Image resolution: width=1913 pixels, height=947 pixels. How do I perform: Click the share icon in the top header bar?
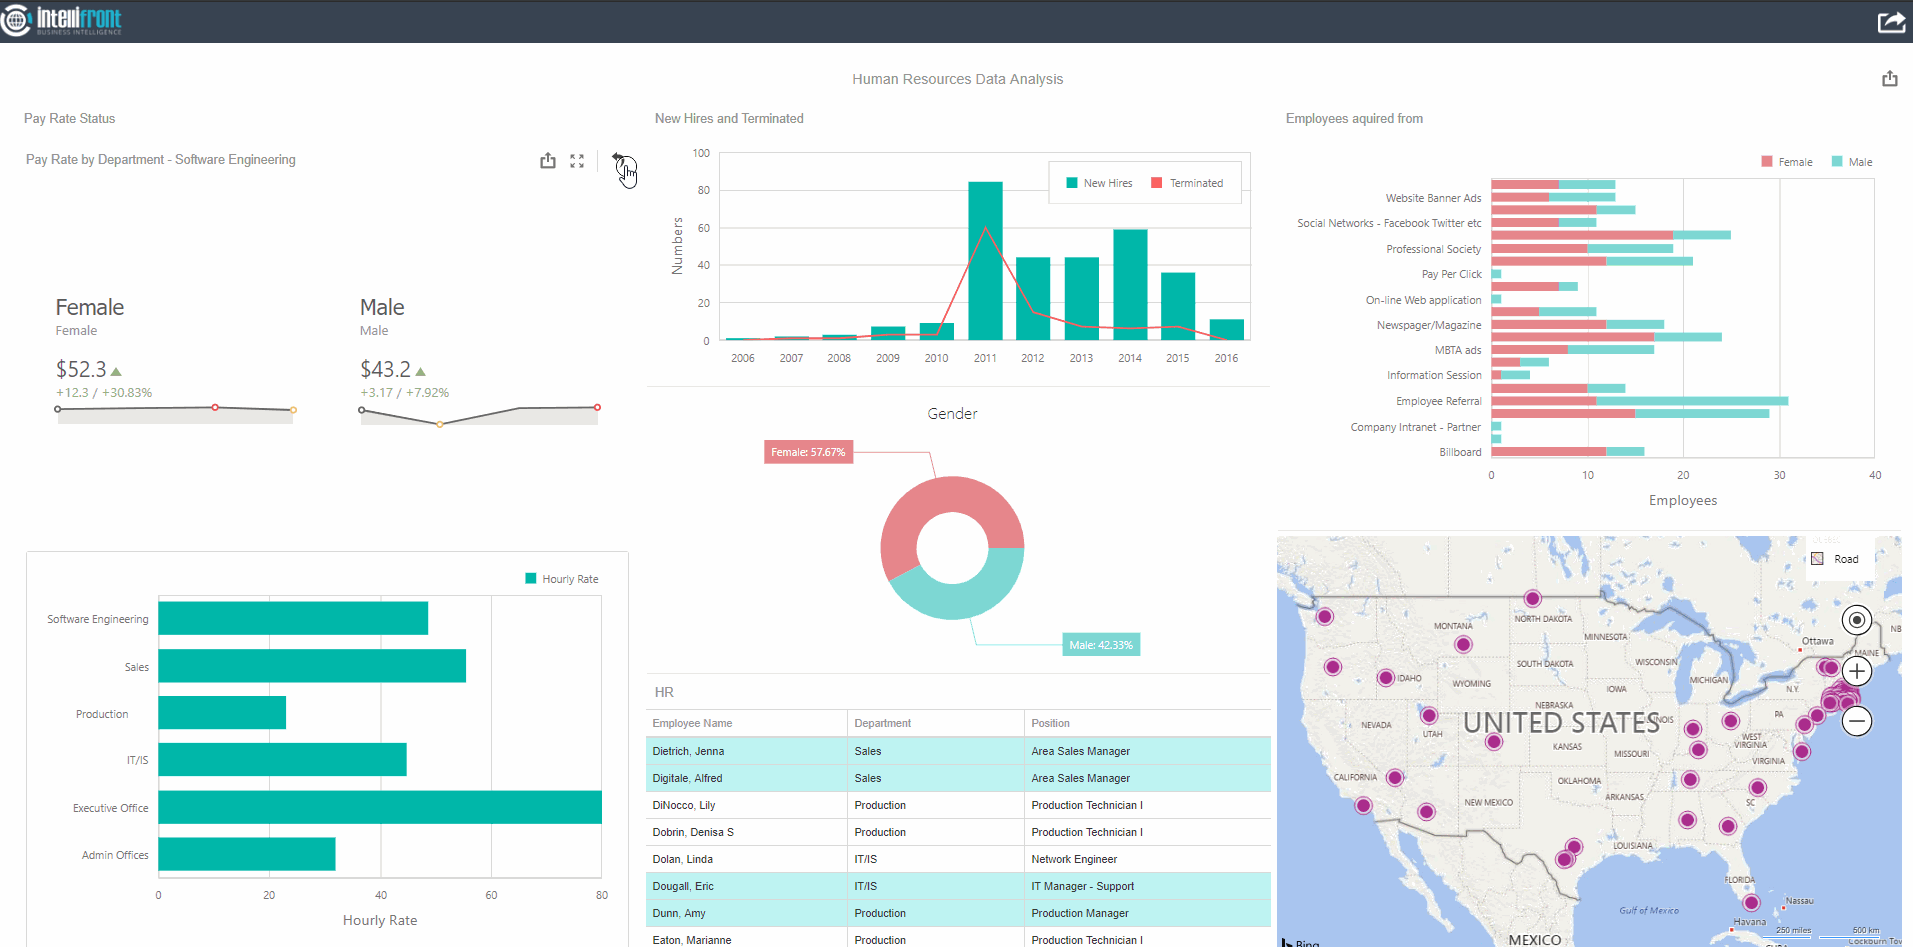[1891, 21]
